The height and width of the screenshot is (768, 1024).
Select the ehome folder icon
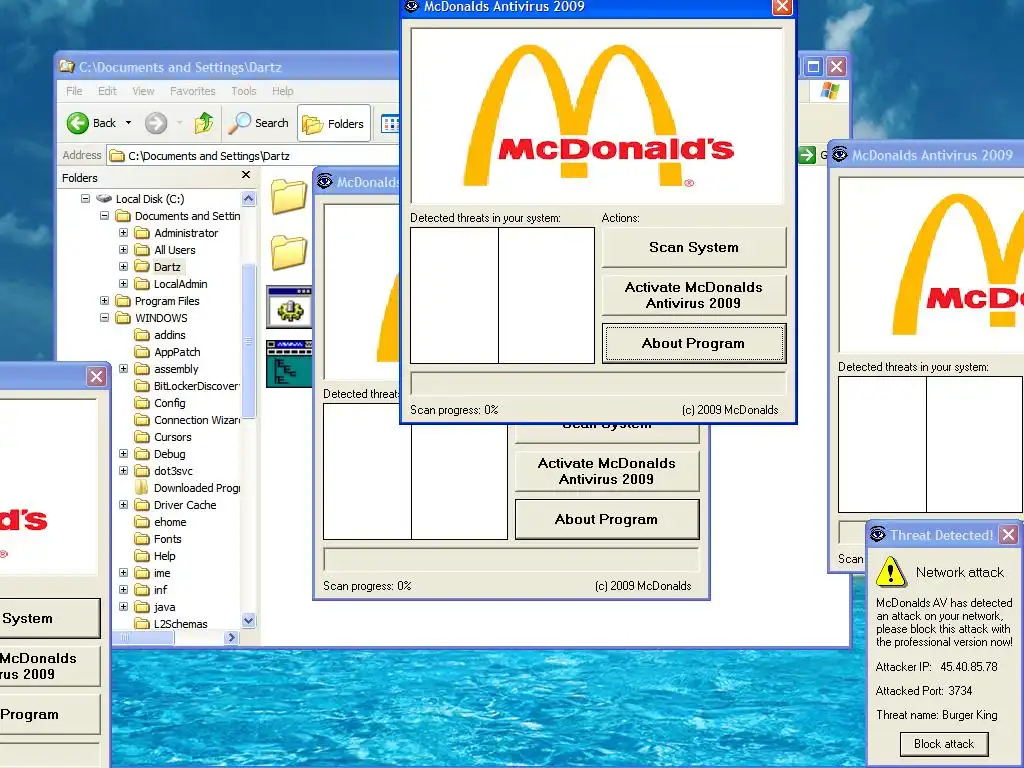click(x=142, y=522)
